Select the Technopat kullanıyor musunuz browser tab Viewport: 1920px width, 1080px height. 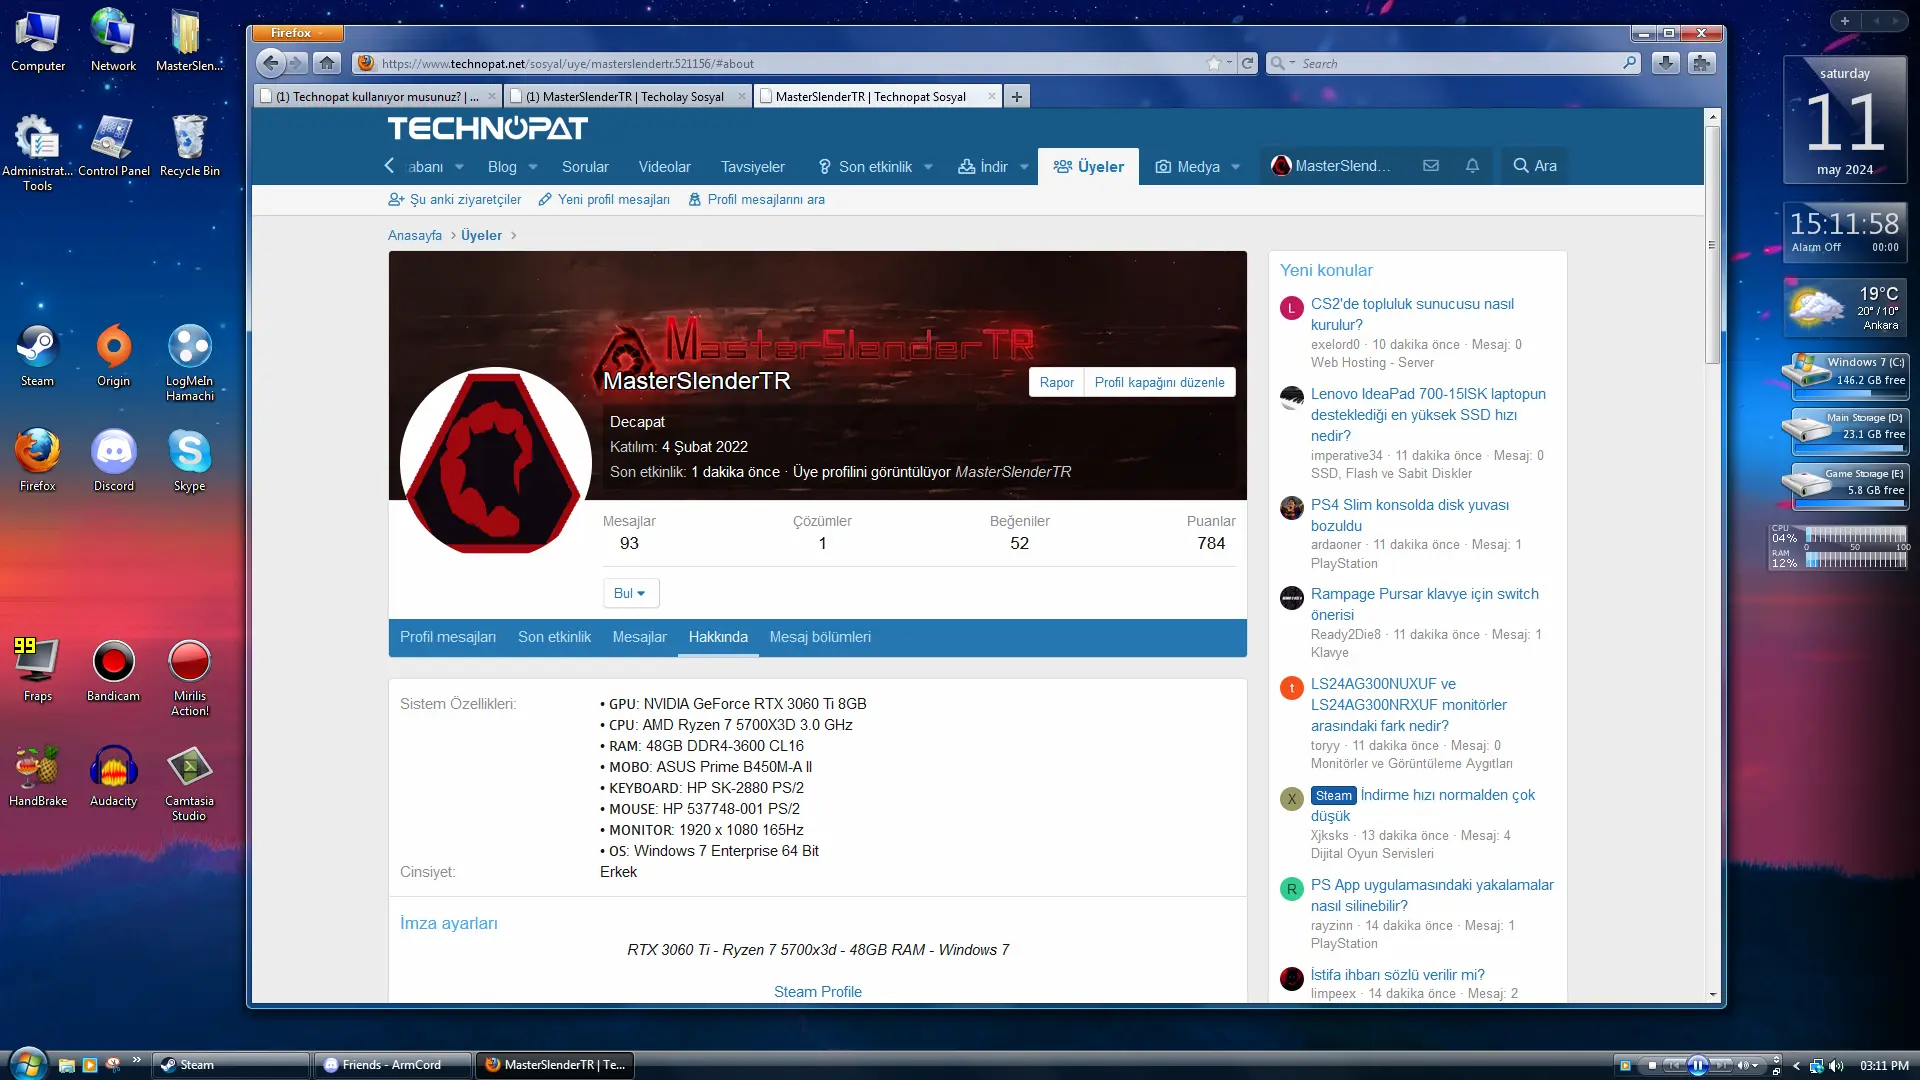tap(376, 97)
